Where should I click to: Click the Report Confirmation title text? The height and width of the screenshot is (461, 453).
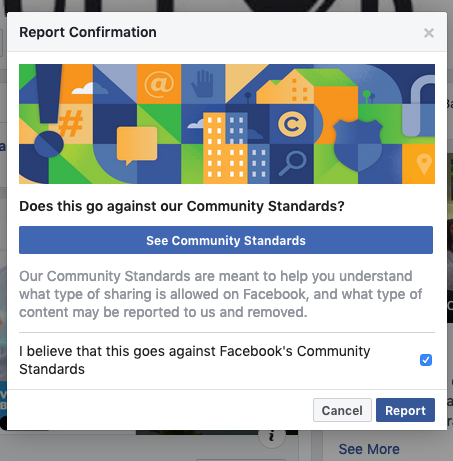[88, 32]
